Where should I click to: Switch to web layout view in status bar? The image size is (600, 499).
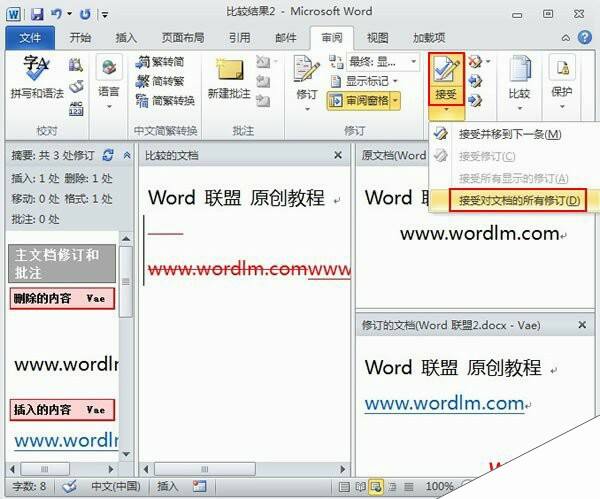tap(376, 487)
